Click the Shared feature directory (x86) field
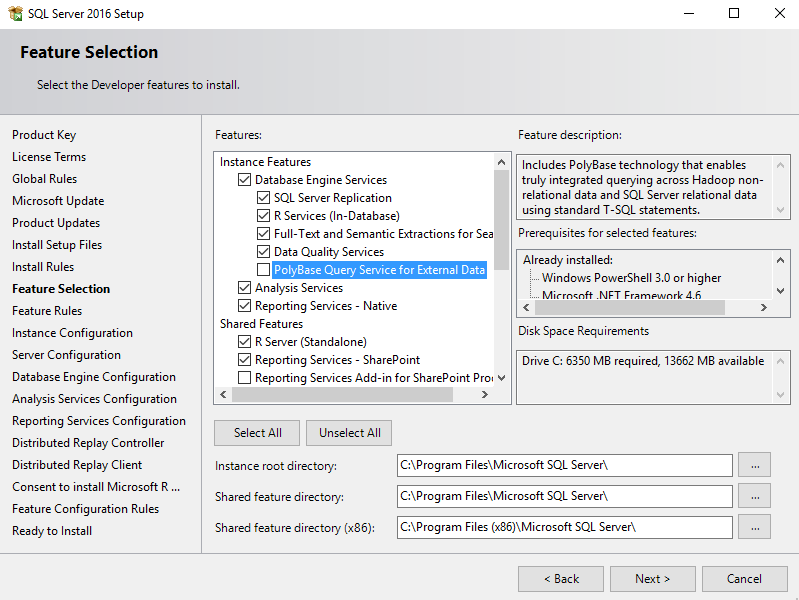This screenshot has width=799, height=600. (x=565, y=527)
